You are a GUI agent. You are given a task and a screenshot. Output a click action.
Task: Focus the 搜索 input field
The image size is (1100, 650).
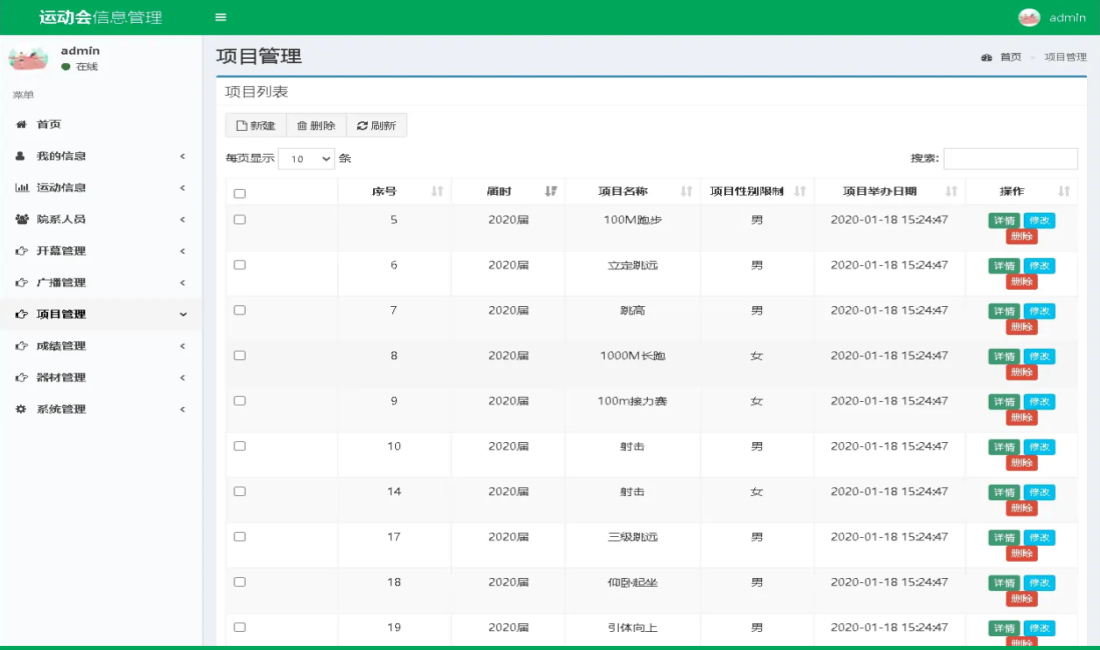click(x=1010, y=158)
